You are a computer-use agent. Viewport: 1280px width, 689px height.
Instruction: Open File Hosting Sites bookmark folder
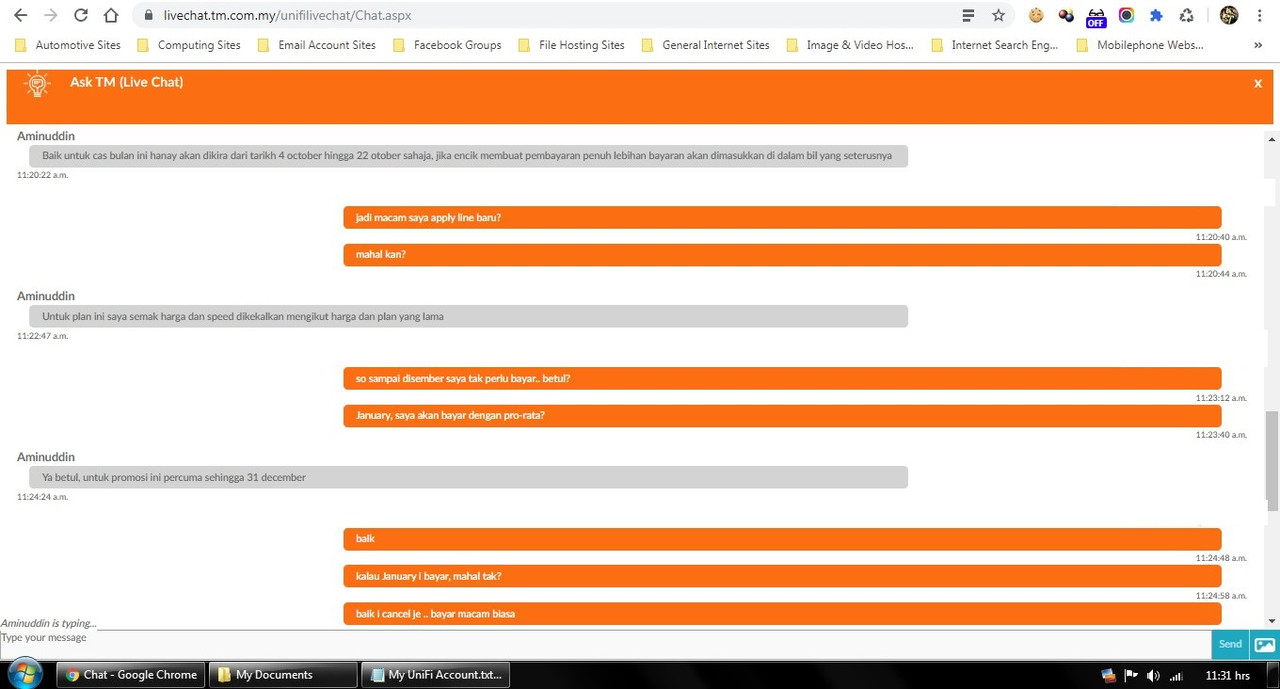click(x=571, y=45)
